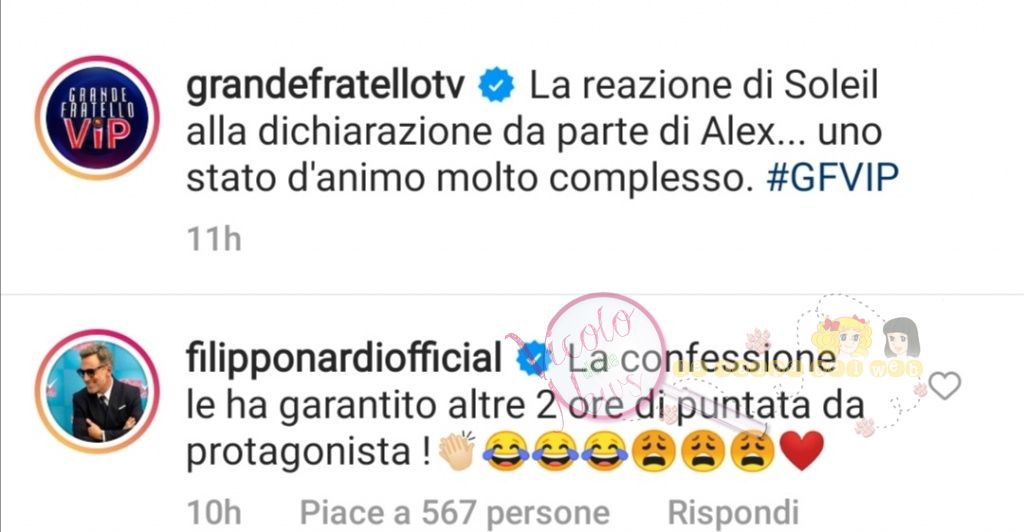This screenshot has width=1024, height=532.
Task: Click the verified badge beside grandefratellotv
Action: pyautogui.click(x=496, y=86)
